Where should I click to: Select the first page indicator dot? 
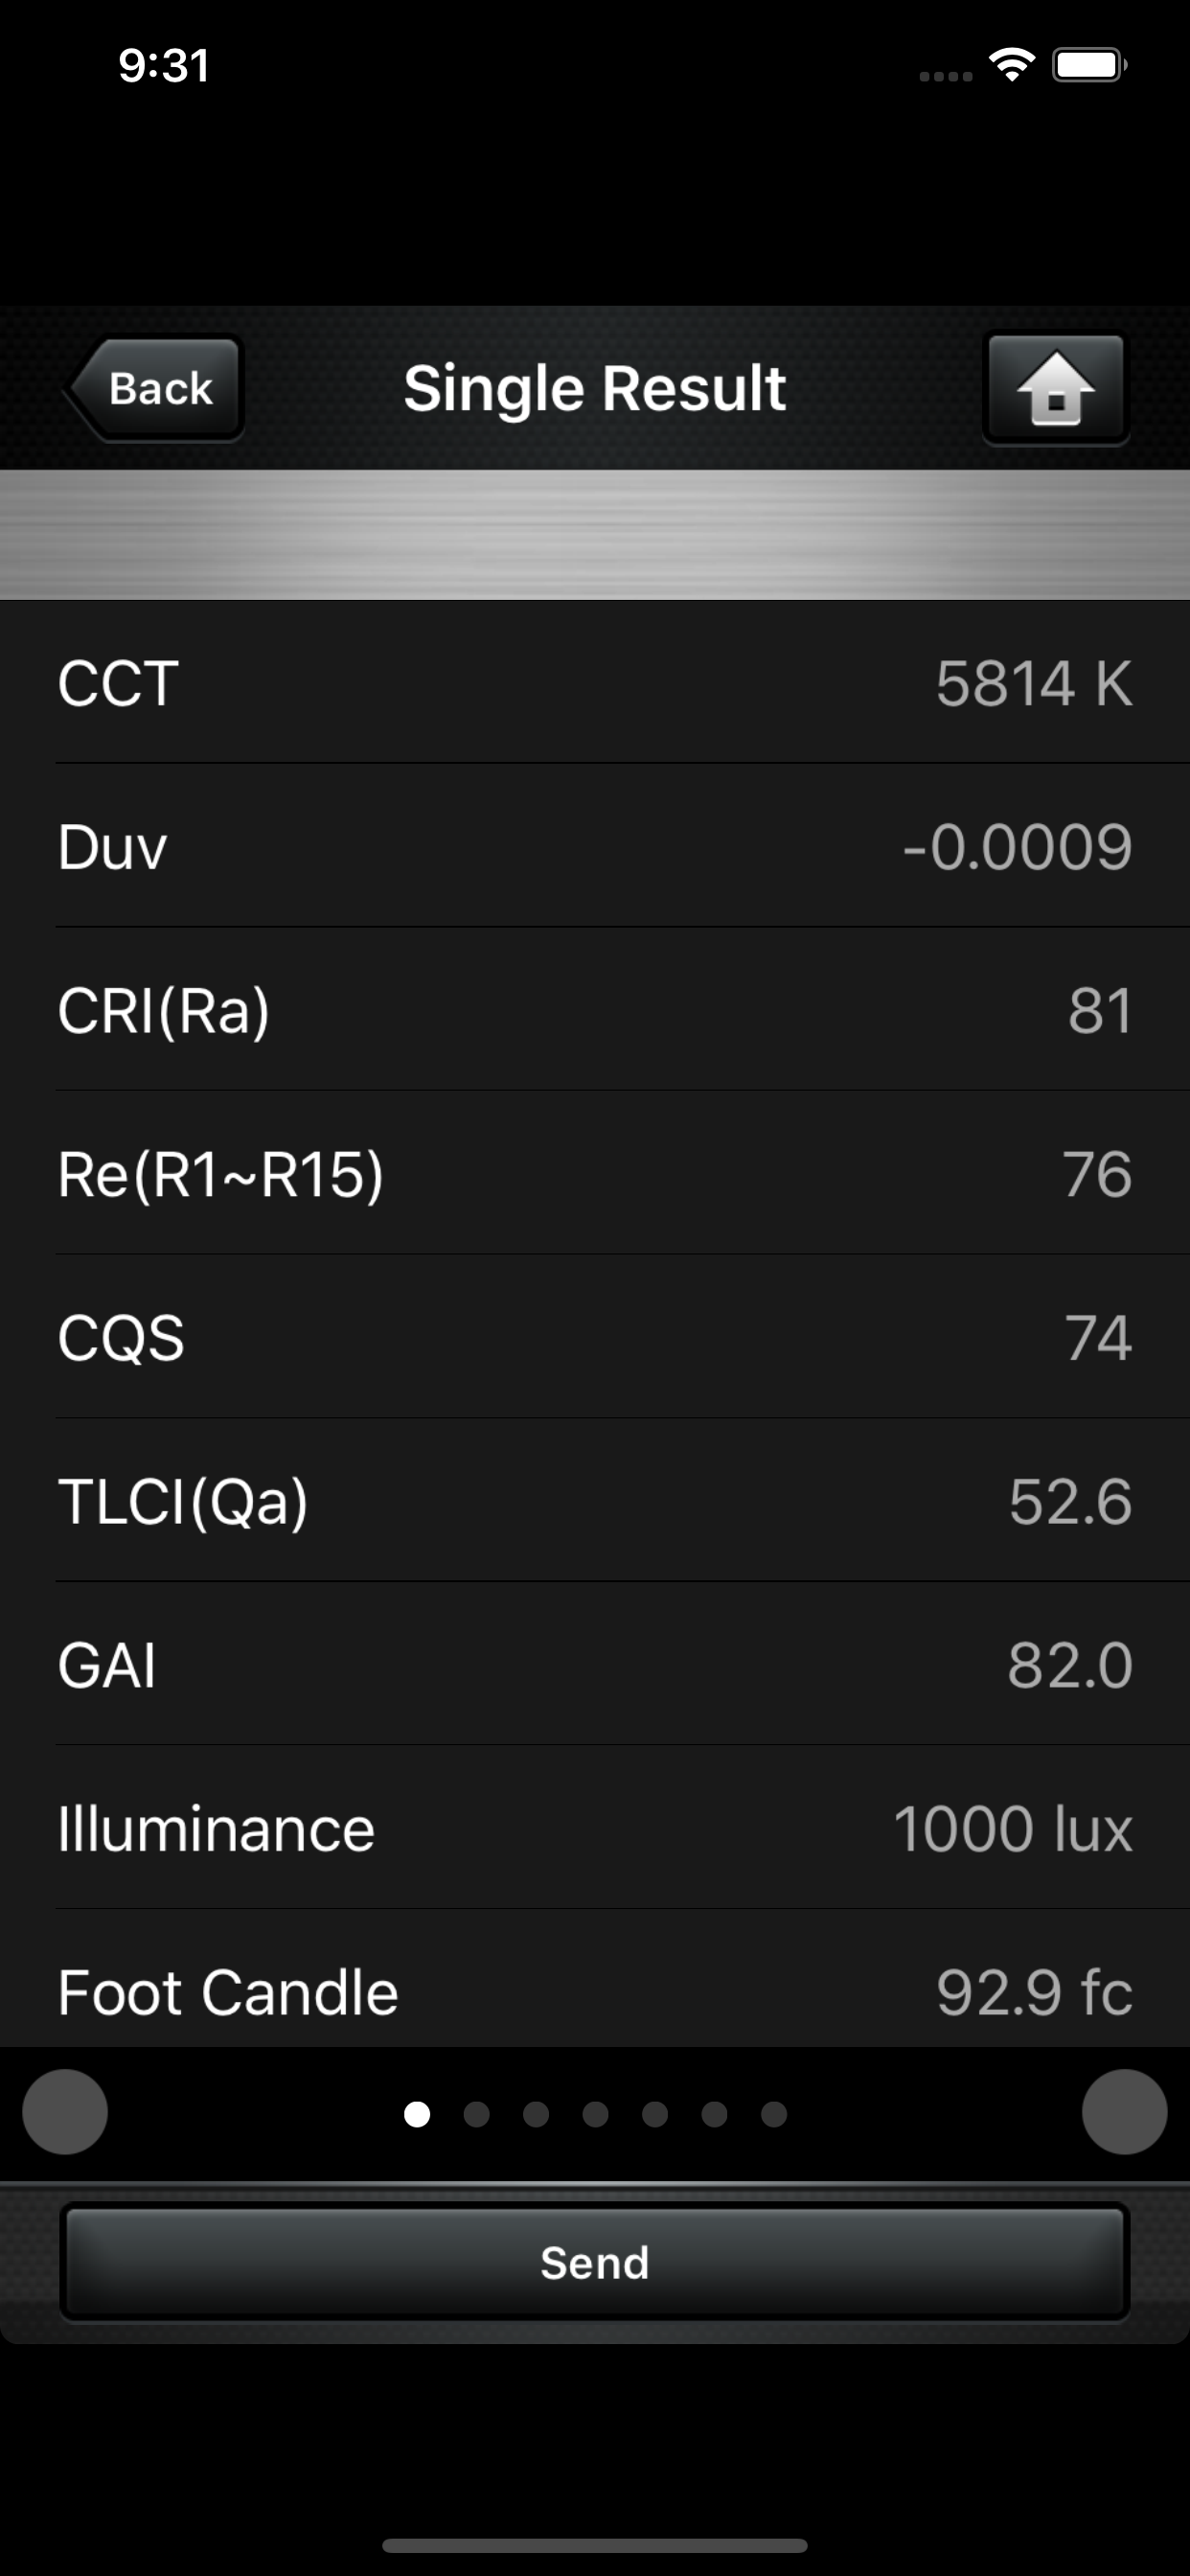[x=417, y=2114]
